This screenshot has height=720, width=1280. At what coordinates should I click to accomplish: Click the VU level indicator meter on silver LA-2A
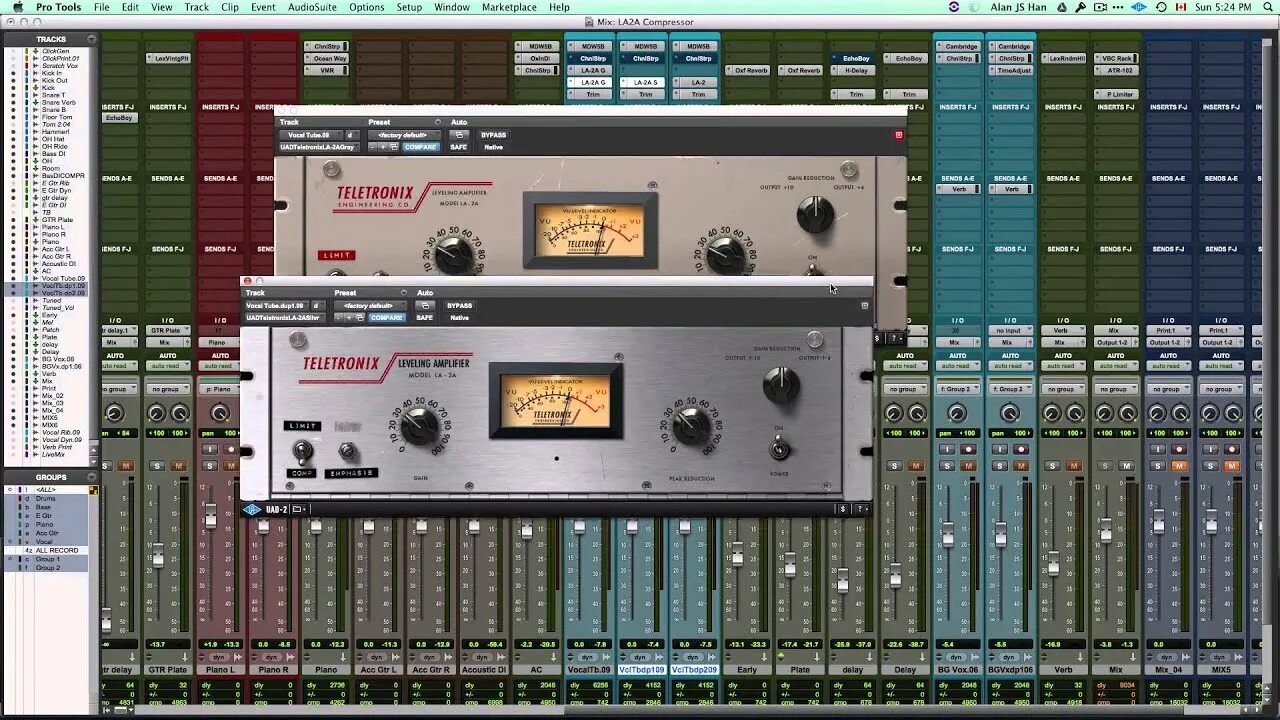pos(555,401)
